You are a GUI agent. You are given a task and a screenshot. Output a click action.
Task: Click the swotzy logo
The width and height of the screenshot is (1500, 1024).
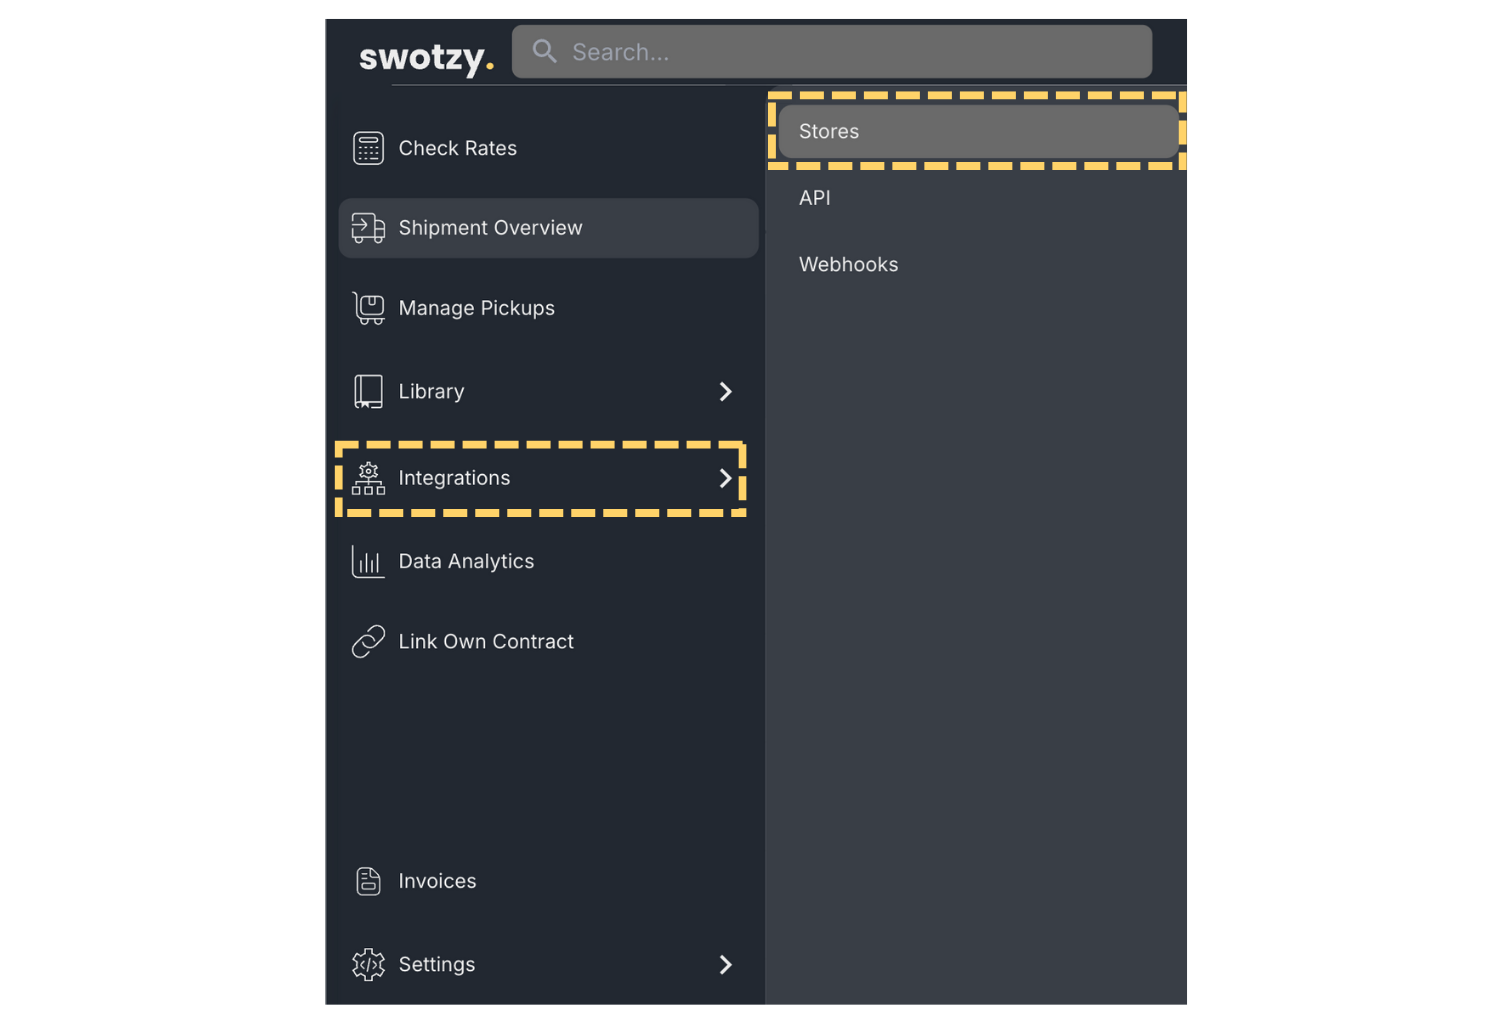pyautogui.click(x=426, y=57)
